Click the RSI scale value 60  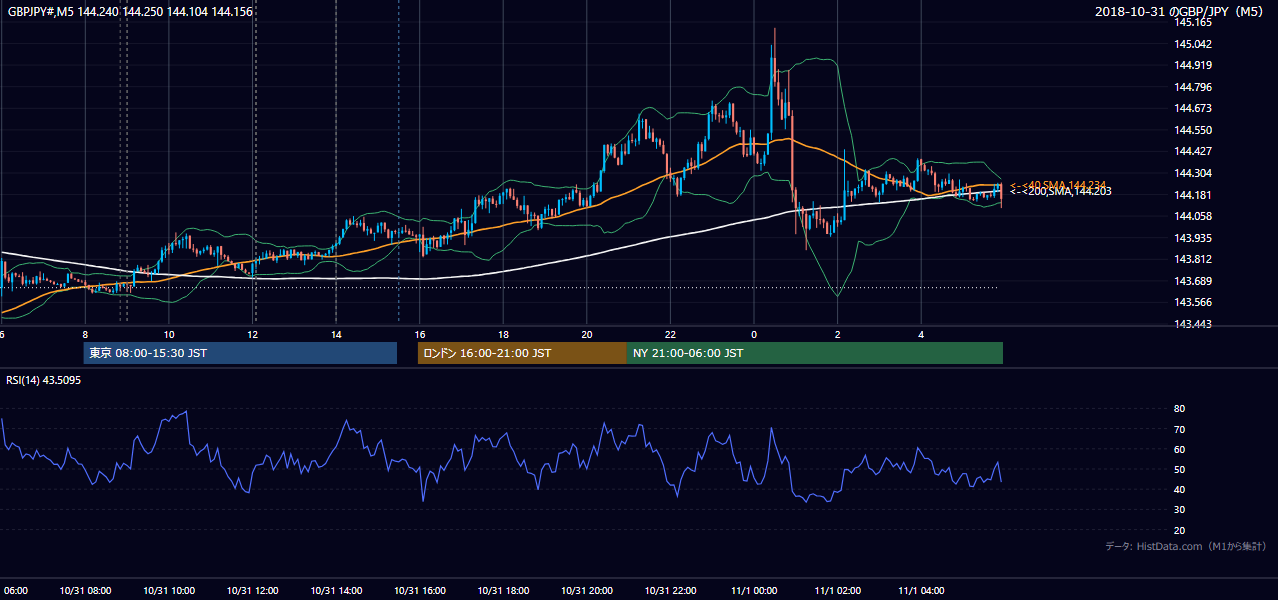1180,449
